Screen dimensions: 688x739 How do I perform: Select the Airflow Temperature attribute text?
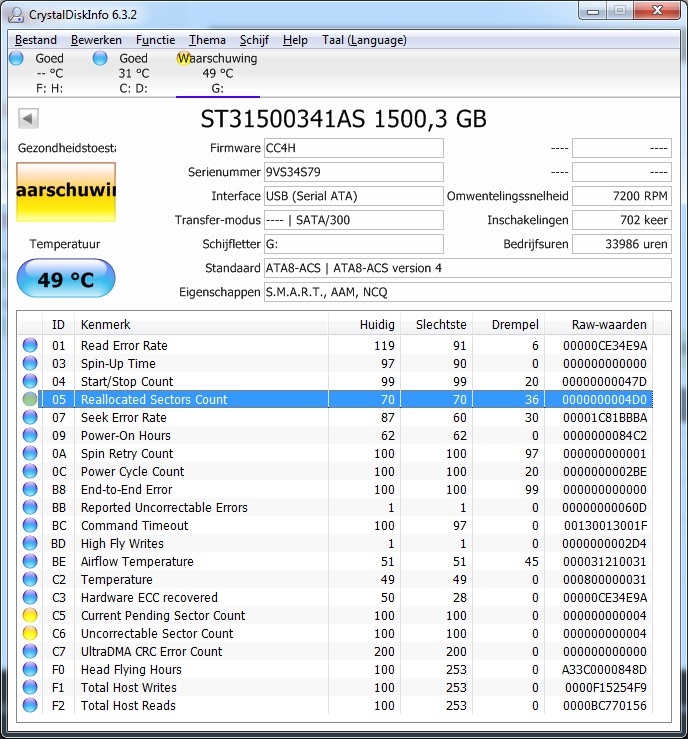(137, 561)
